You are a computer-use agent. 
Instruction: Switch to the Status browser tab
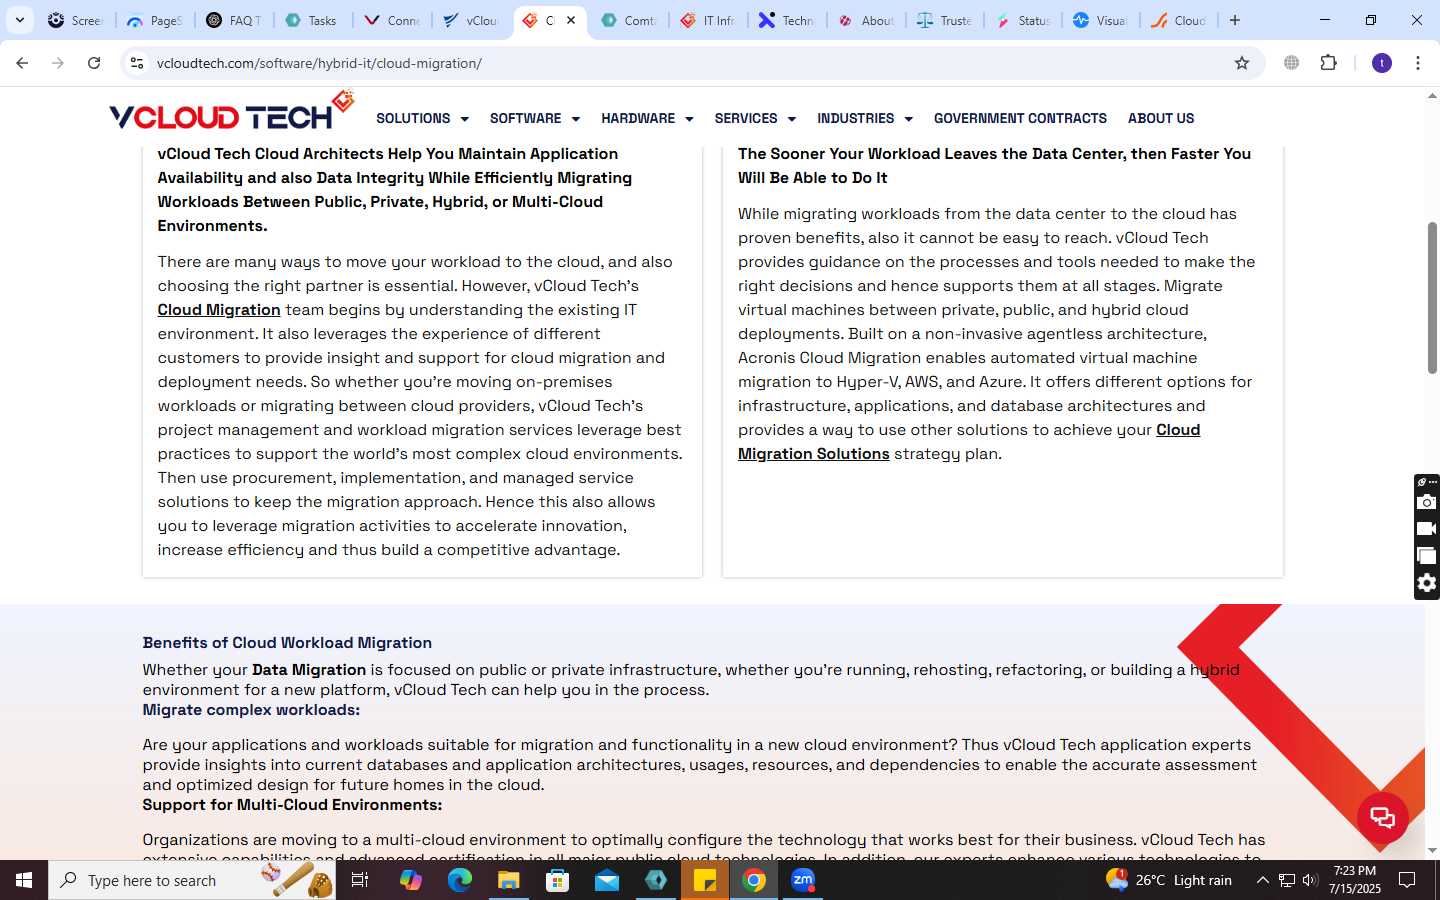pos(1023,20)
